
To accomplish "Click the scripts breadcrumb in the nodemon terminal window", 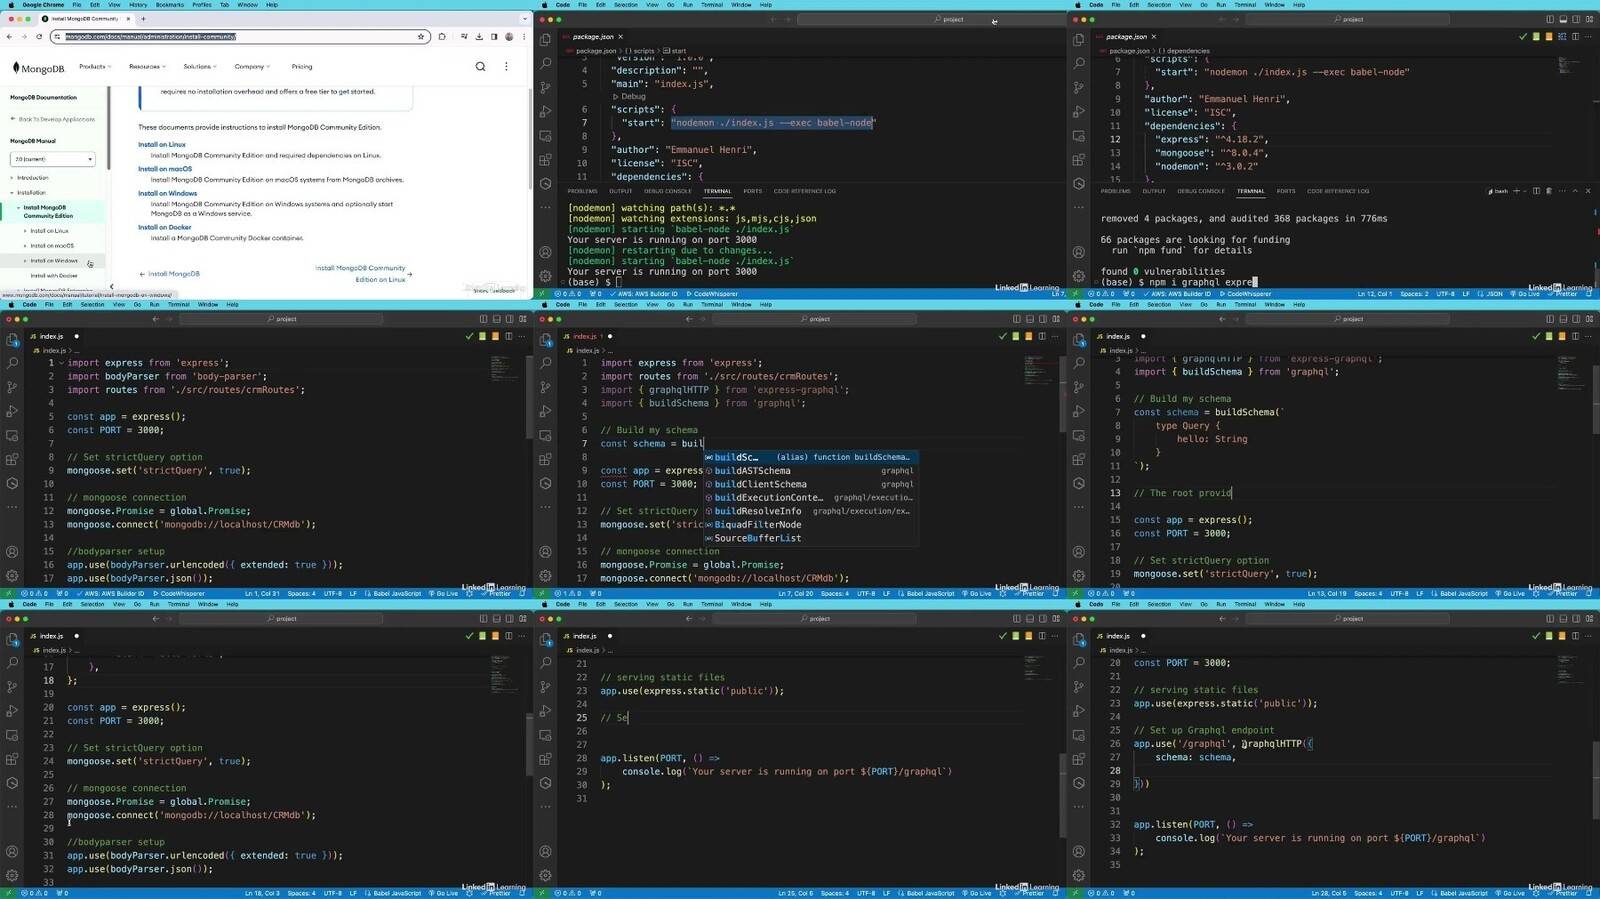I will tap(640, 51).
